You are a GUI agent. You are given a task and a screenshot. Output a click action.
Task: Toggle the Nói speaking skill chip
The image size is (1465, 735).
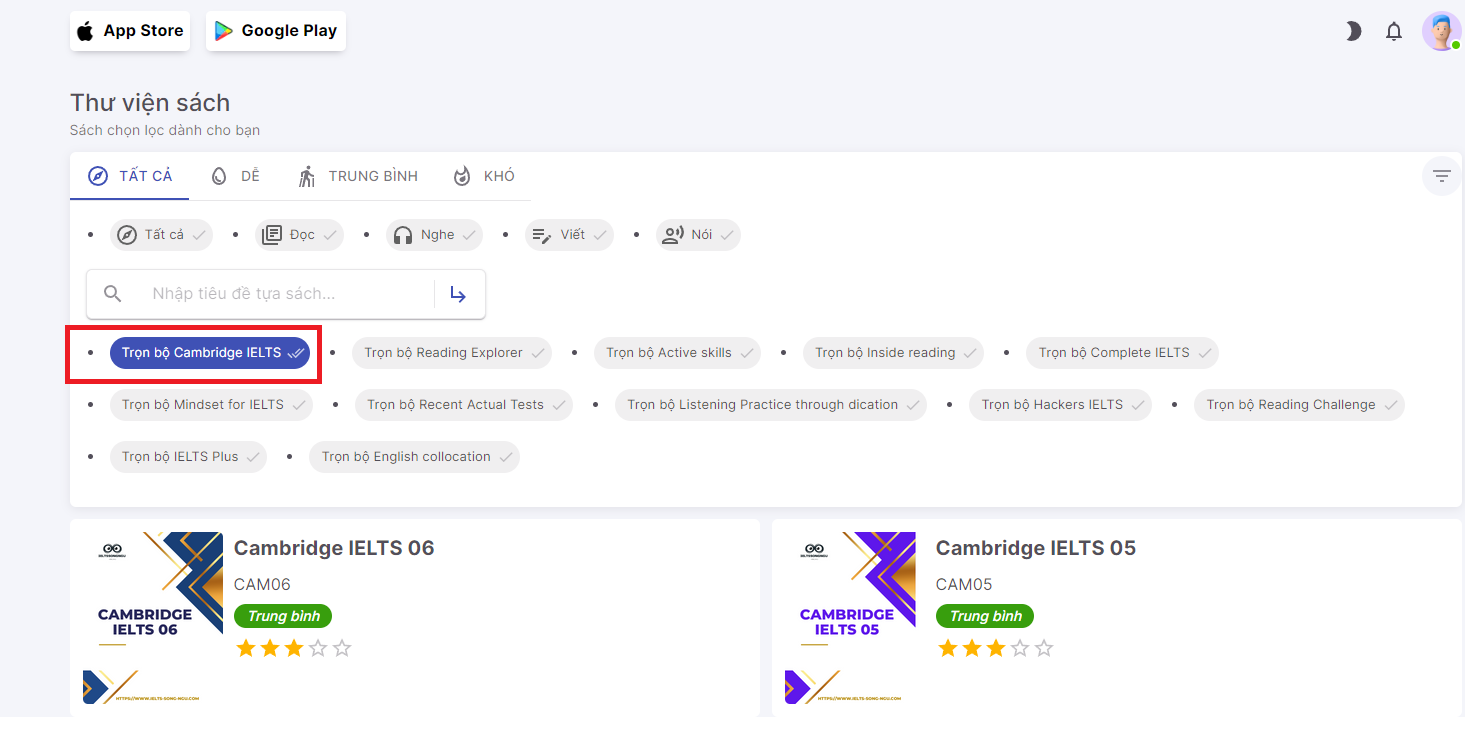point(698,235)
